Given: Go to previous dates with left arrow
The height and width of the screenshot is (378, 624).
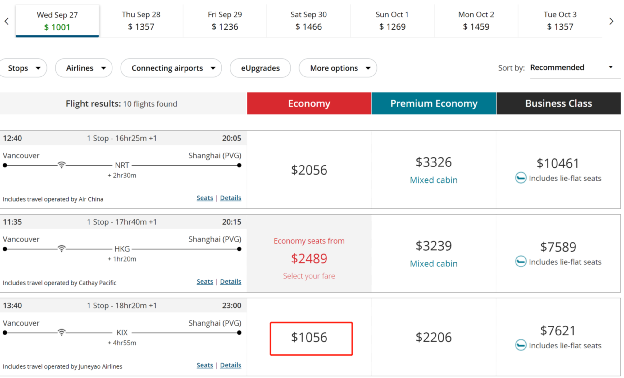Looking at the screenshot, I should click(6, 21).
